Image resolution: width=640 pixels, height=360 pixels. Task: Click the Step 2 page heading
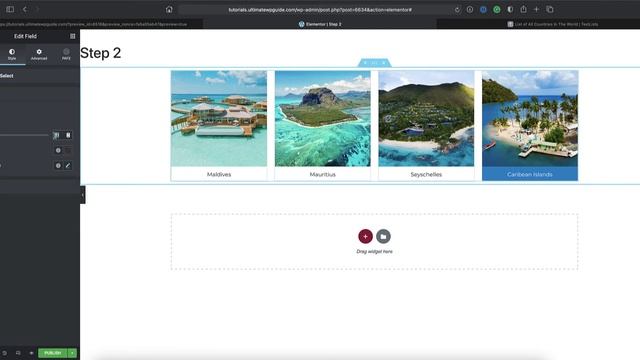coord(101,53)
